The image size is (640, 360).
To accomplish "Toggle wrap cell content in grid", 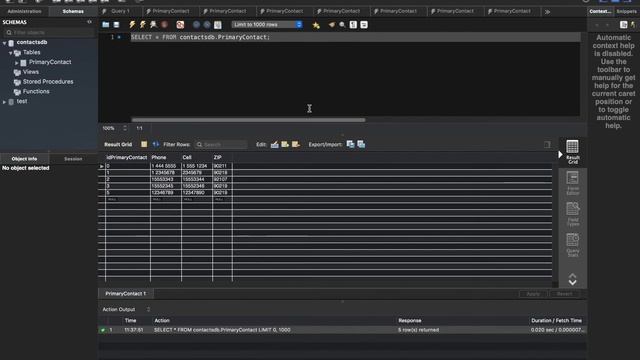I will click(547, 144).
